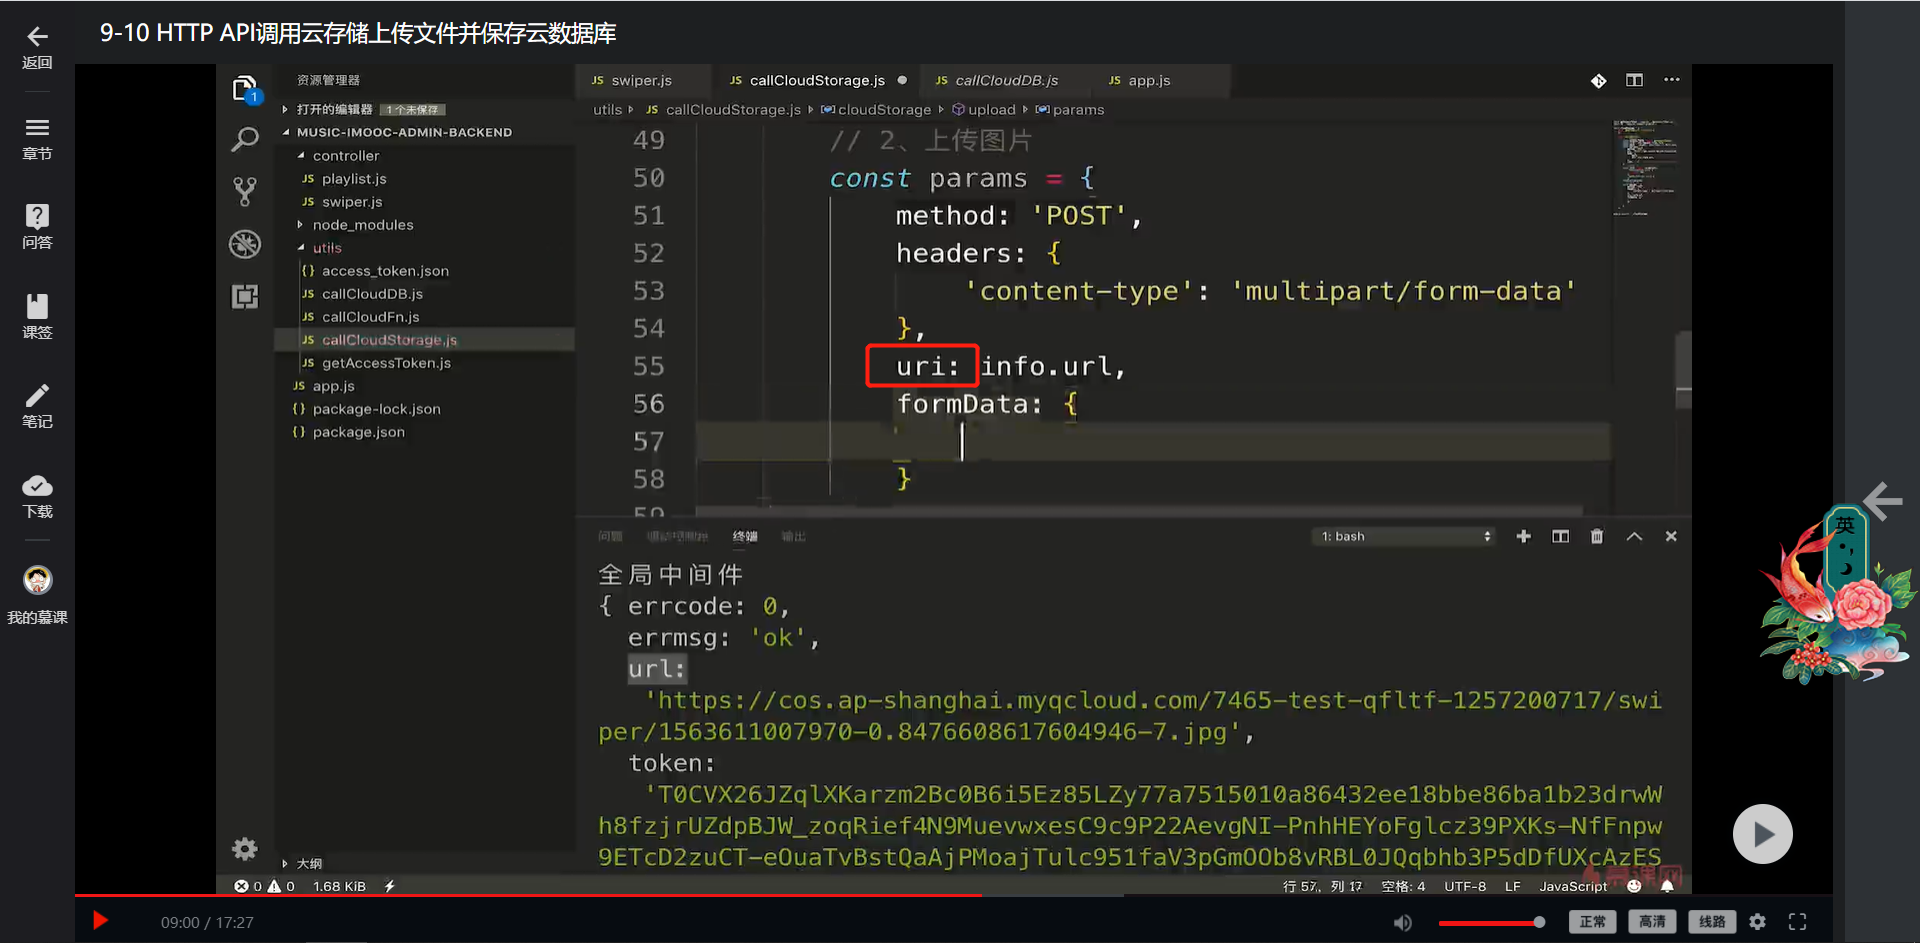This screenshot has width=1920, height=943.
Task: Seek on the red video progress bar
Action: pyautogui.click(x=954, y=895)
